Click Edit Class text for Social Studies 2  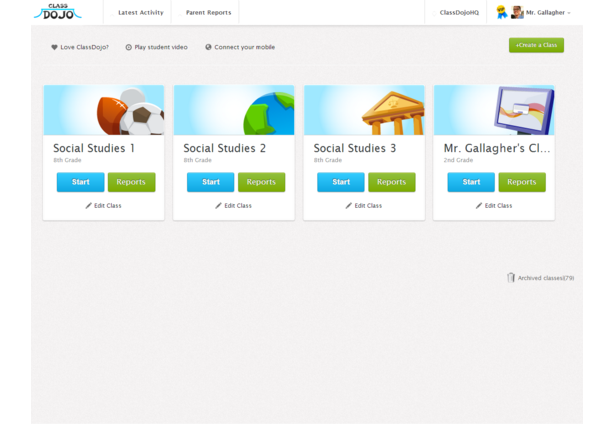[x=238, y=206]
